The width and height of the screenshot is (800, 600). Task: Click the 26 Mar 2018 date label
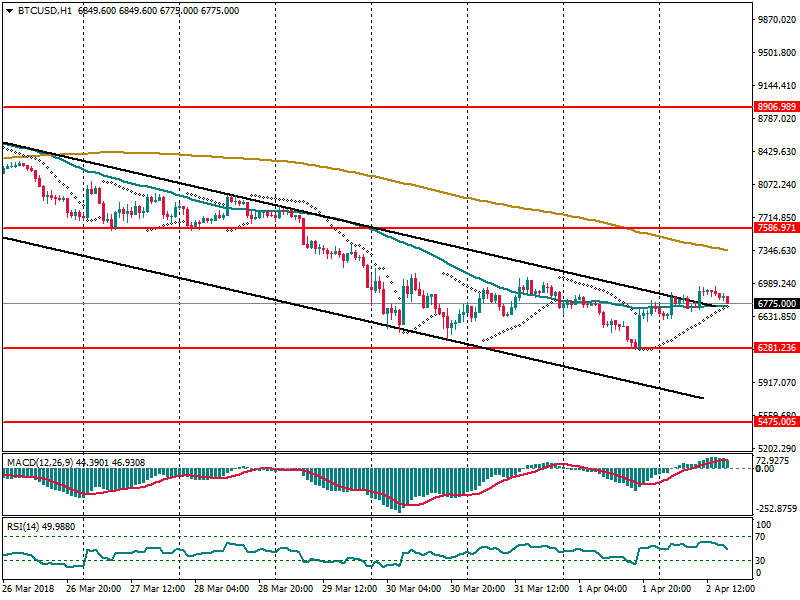(30, 591)
